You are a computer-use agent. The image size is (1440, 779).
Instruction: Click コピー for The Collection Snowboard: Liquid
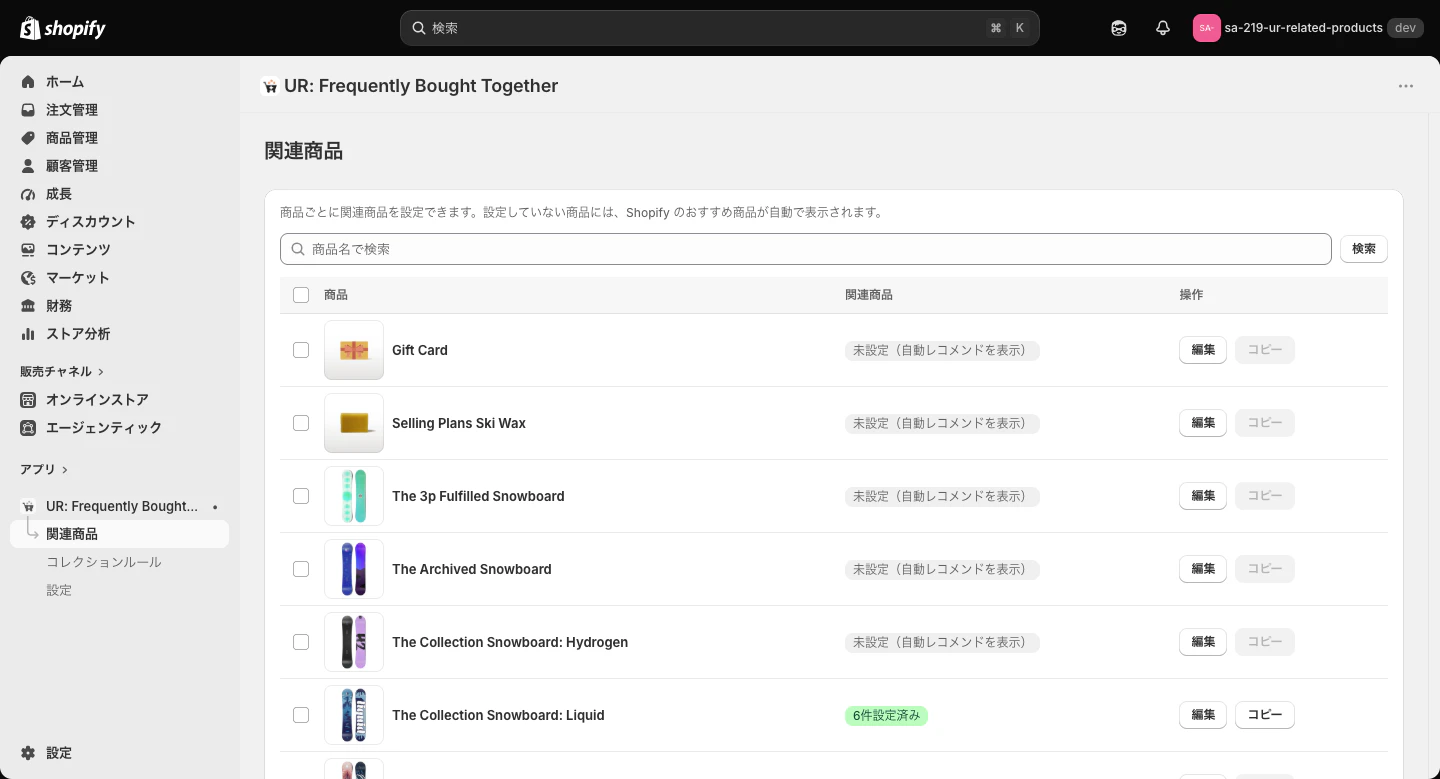[x=1265, y=715]
